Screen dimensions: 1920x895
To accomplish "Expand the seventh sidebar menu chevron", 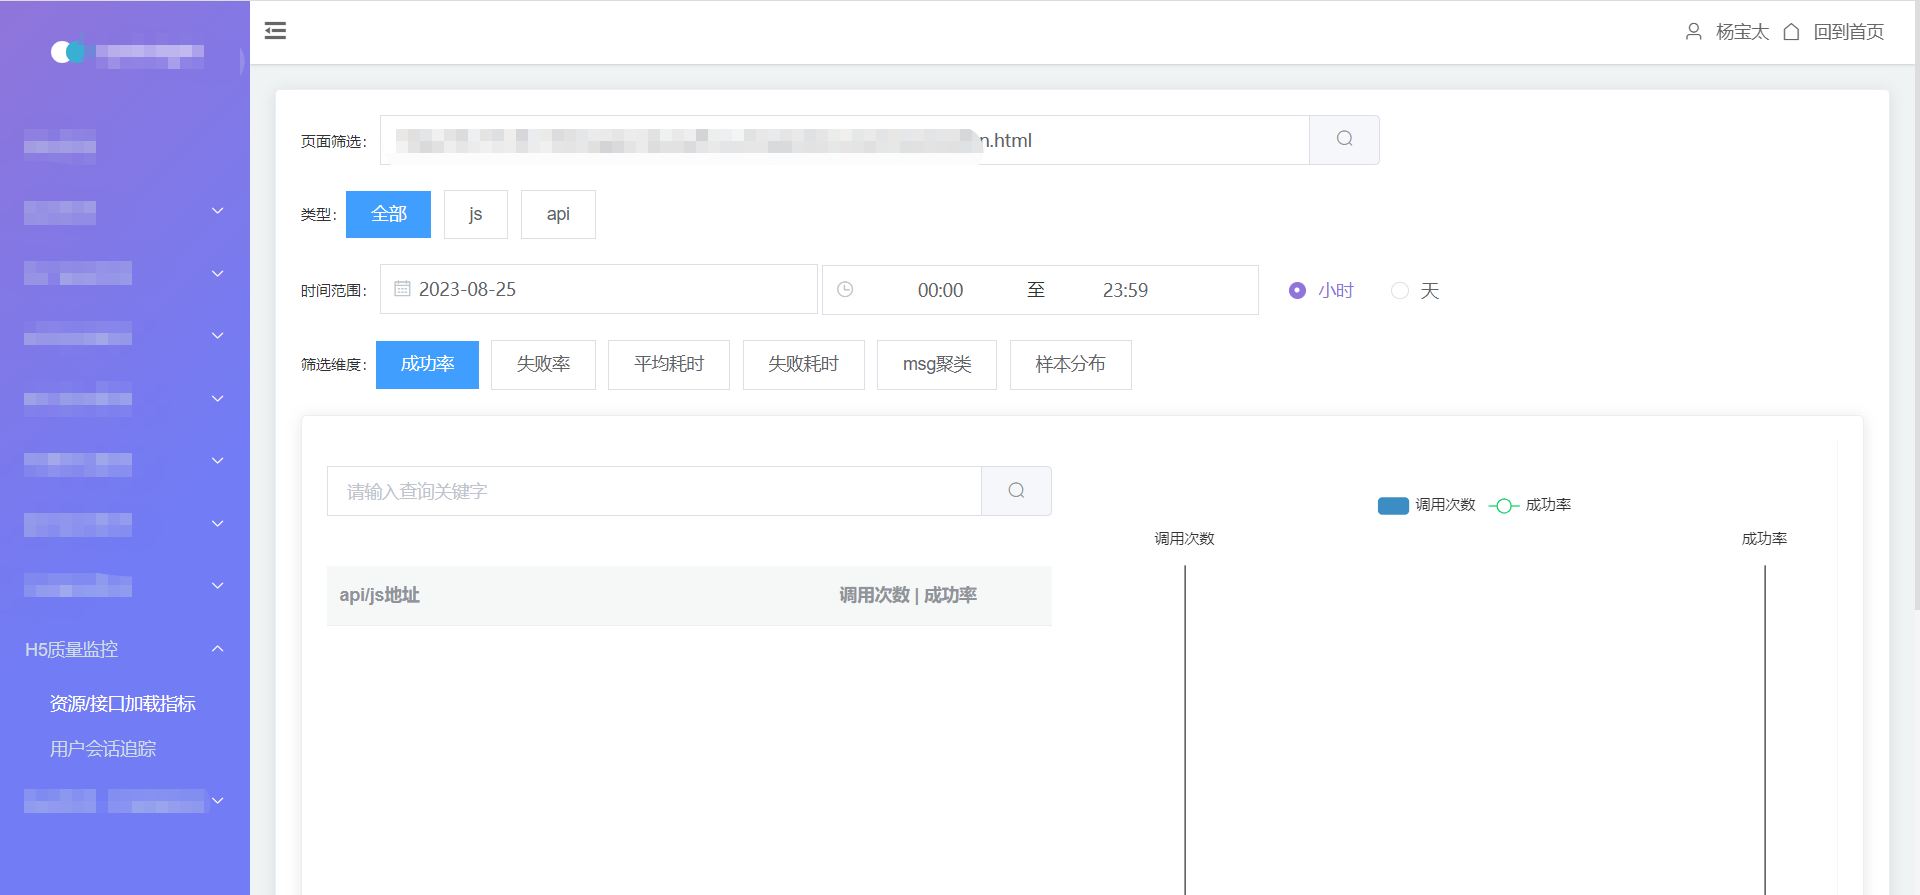I will pyautogui.click(x=217, y=585).
